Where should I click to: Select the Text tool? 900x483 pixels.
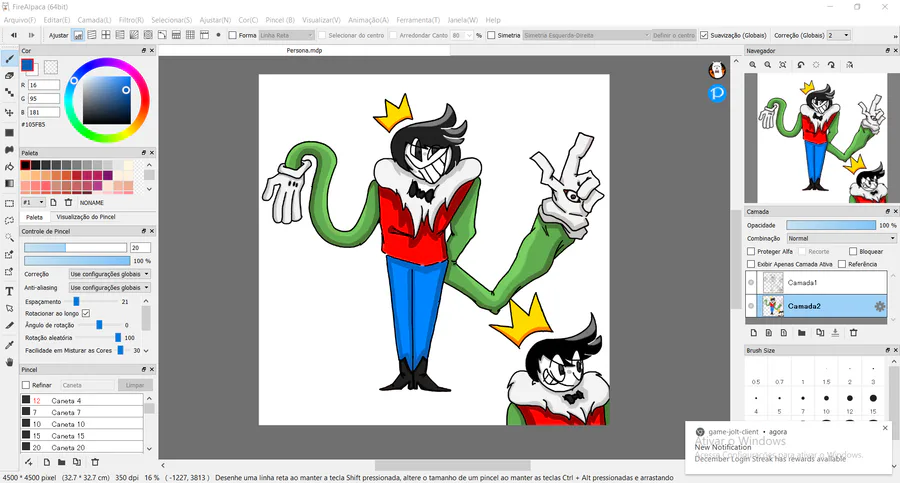[x=9, y=291]
